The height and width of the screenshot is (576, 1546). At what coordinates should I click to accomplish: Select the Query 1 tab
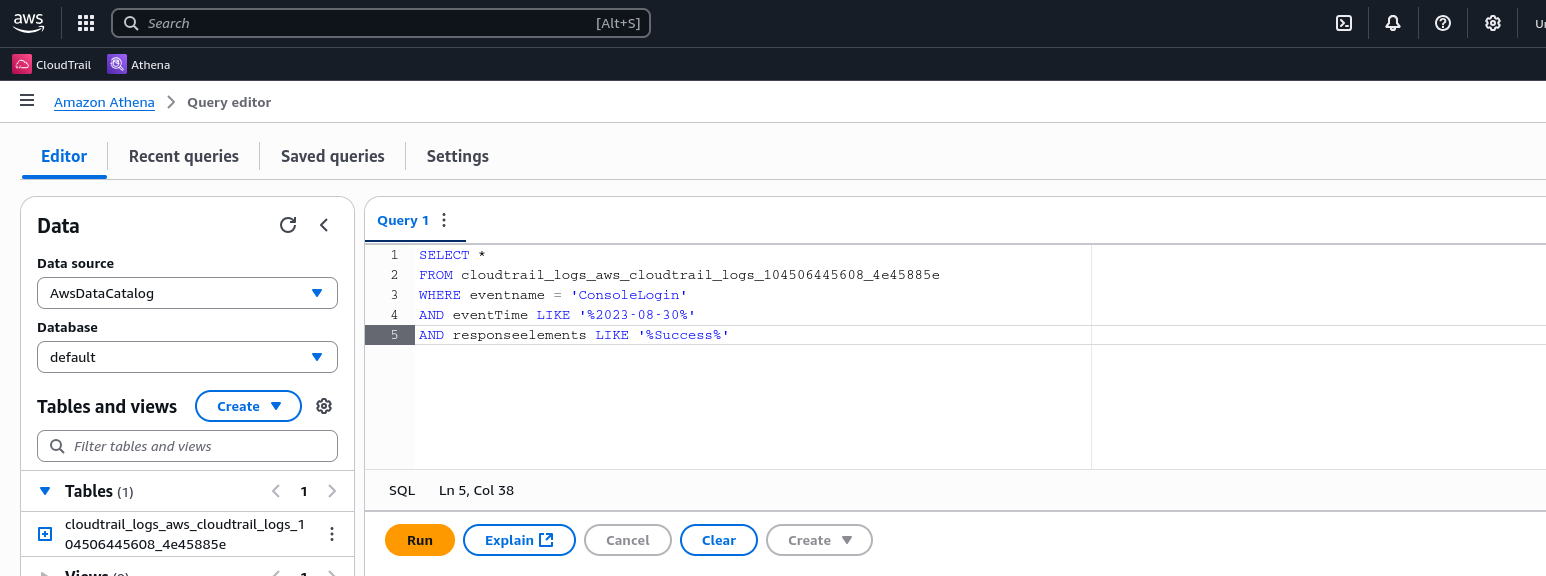pos(403,220)
